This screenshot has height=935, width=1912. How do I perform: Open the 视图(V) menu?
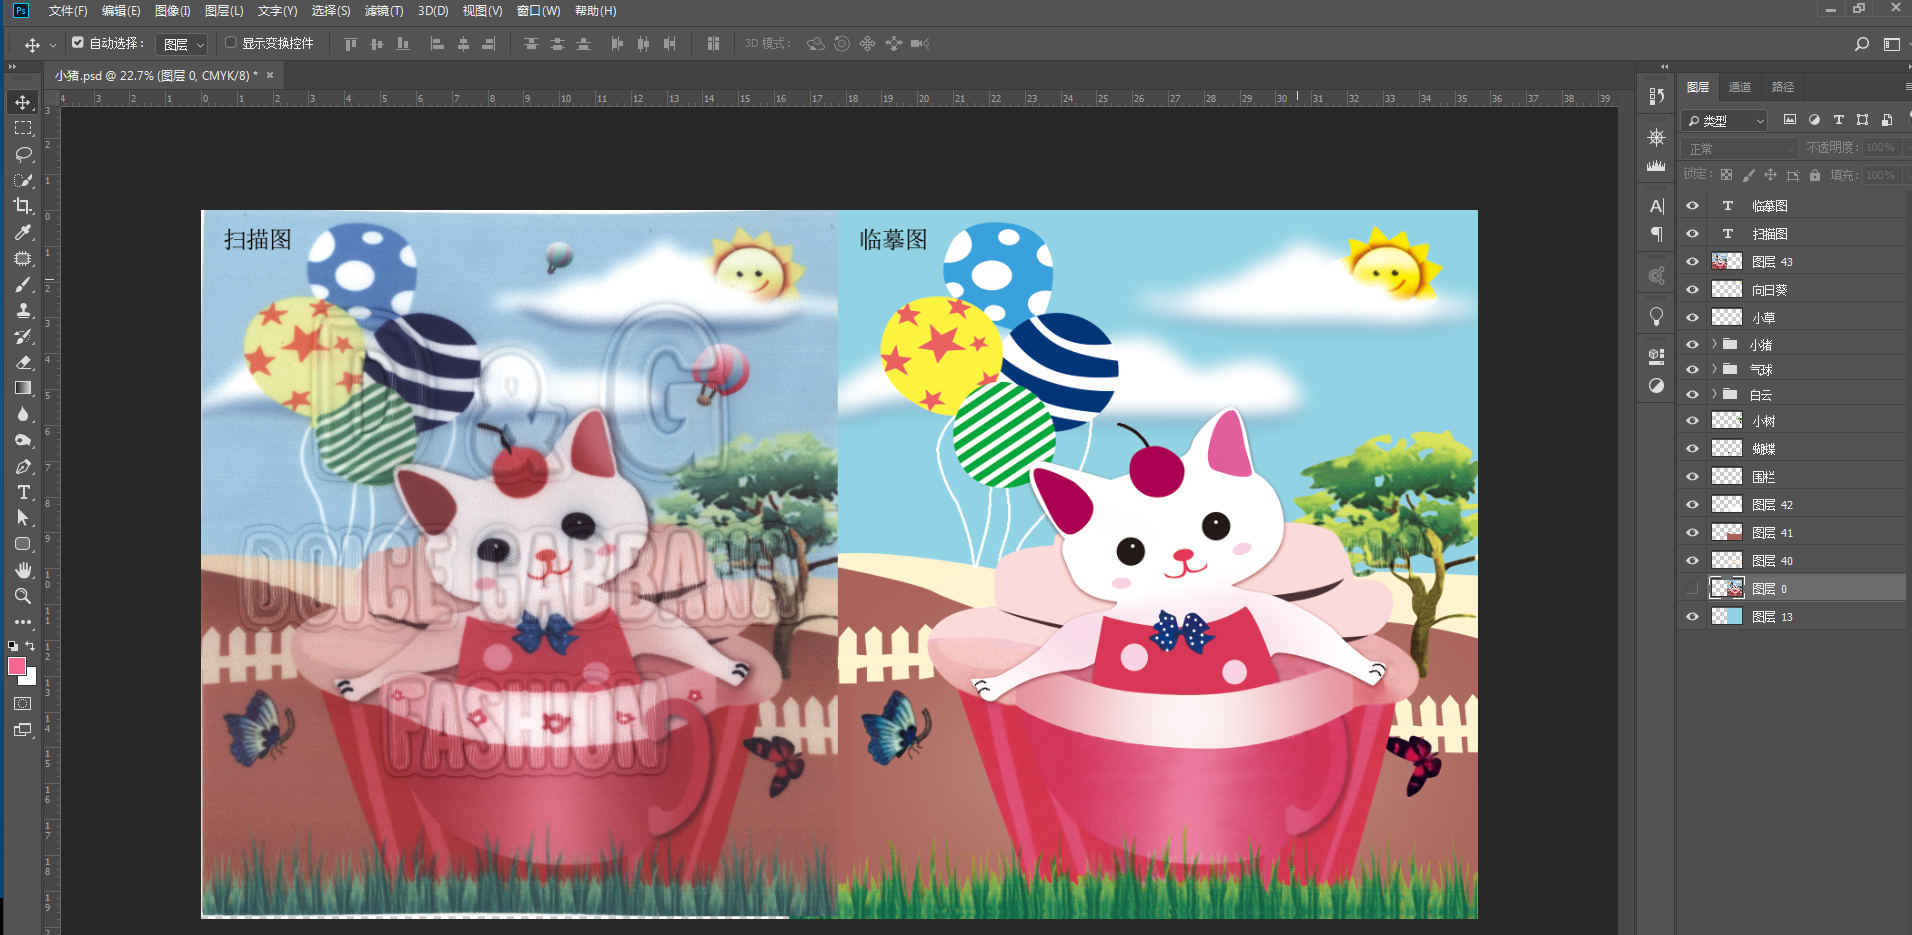click(x=482, y=11)
